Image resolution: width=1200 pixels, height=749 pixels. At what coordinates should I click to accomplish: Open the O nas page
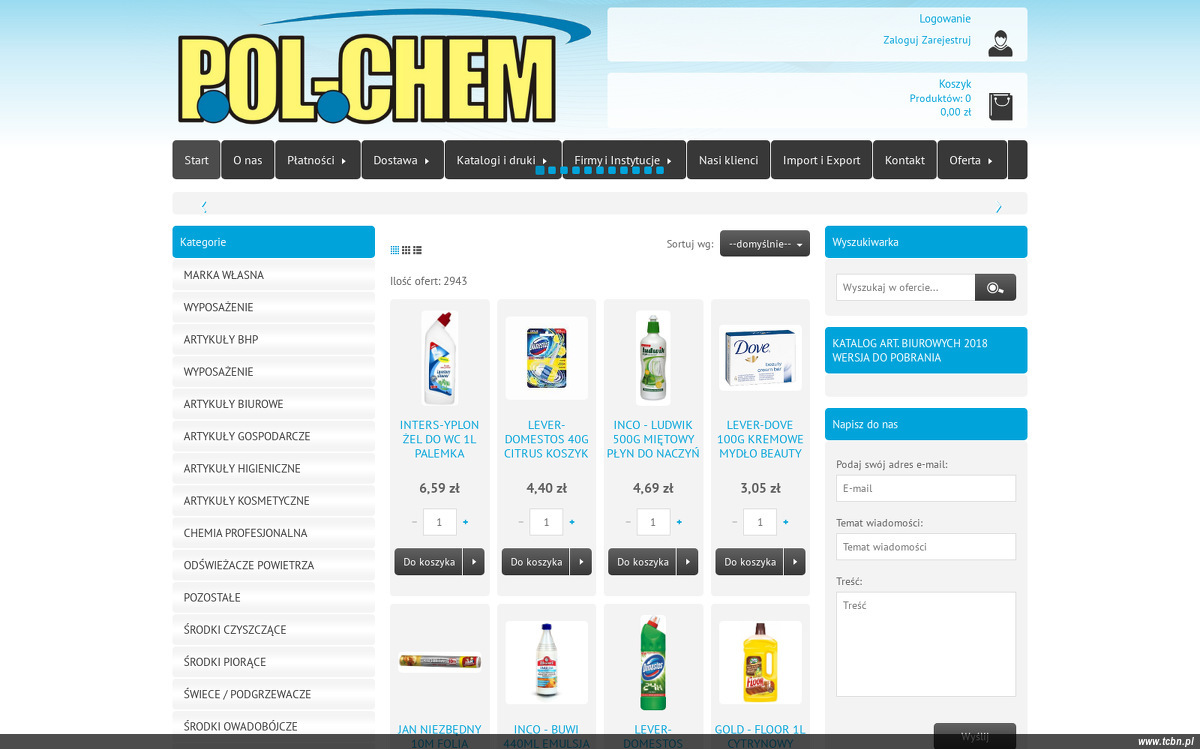[248, 160]
